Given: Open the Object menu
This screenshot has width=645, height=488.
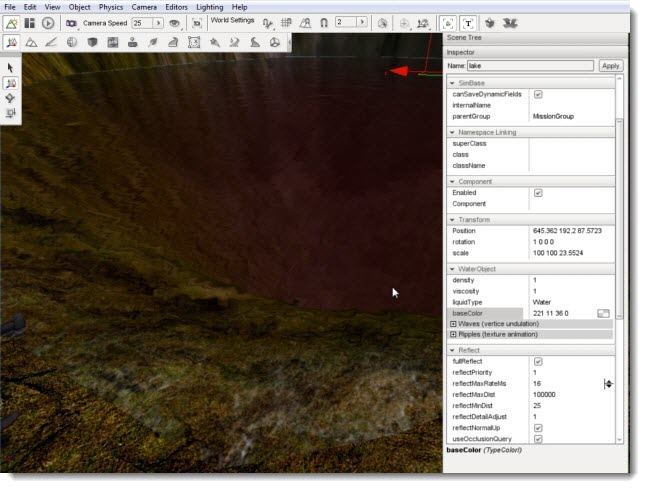Looking at the screenshot, I should (79, 7).
